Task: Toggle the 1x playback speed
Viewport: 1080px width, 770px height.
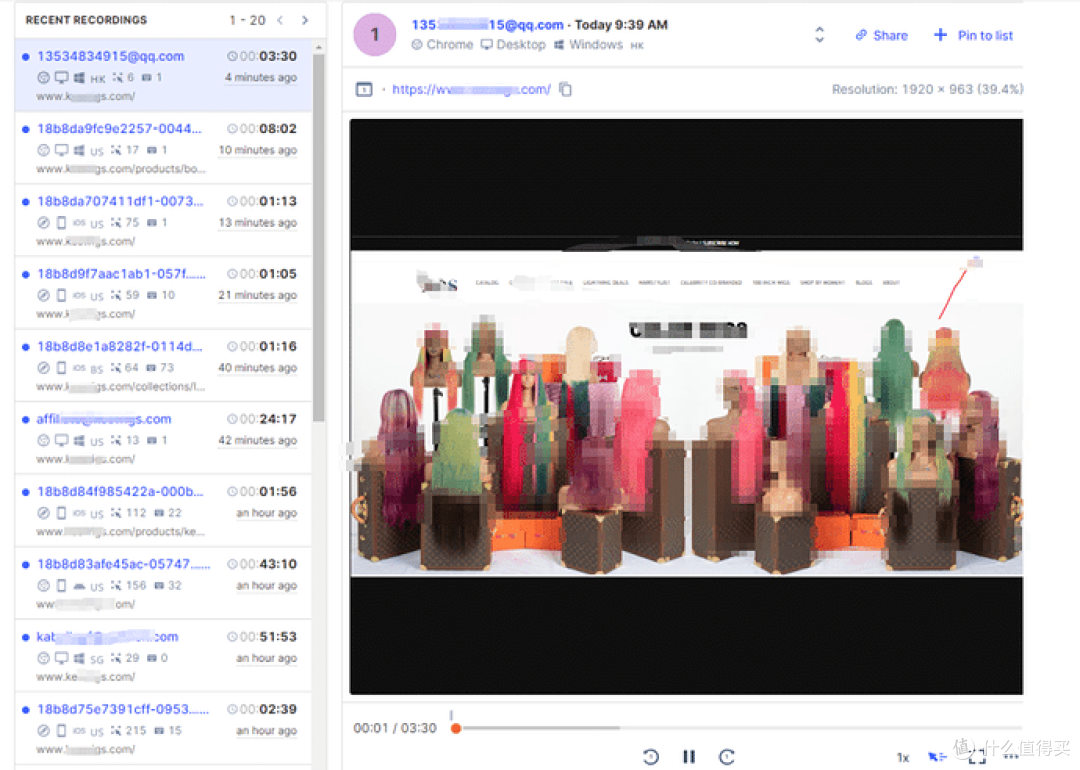Action: (903, 756)
